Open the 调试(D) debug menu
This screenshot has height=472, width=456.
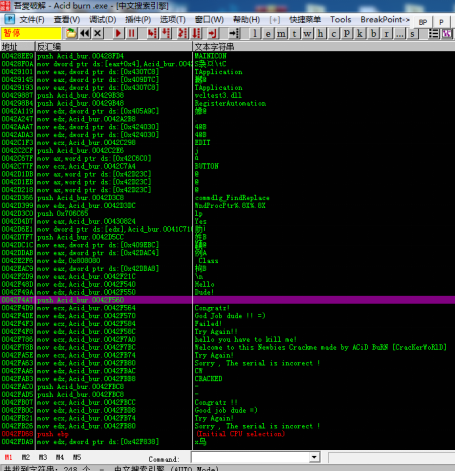tap(103, 20)
